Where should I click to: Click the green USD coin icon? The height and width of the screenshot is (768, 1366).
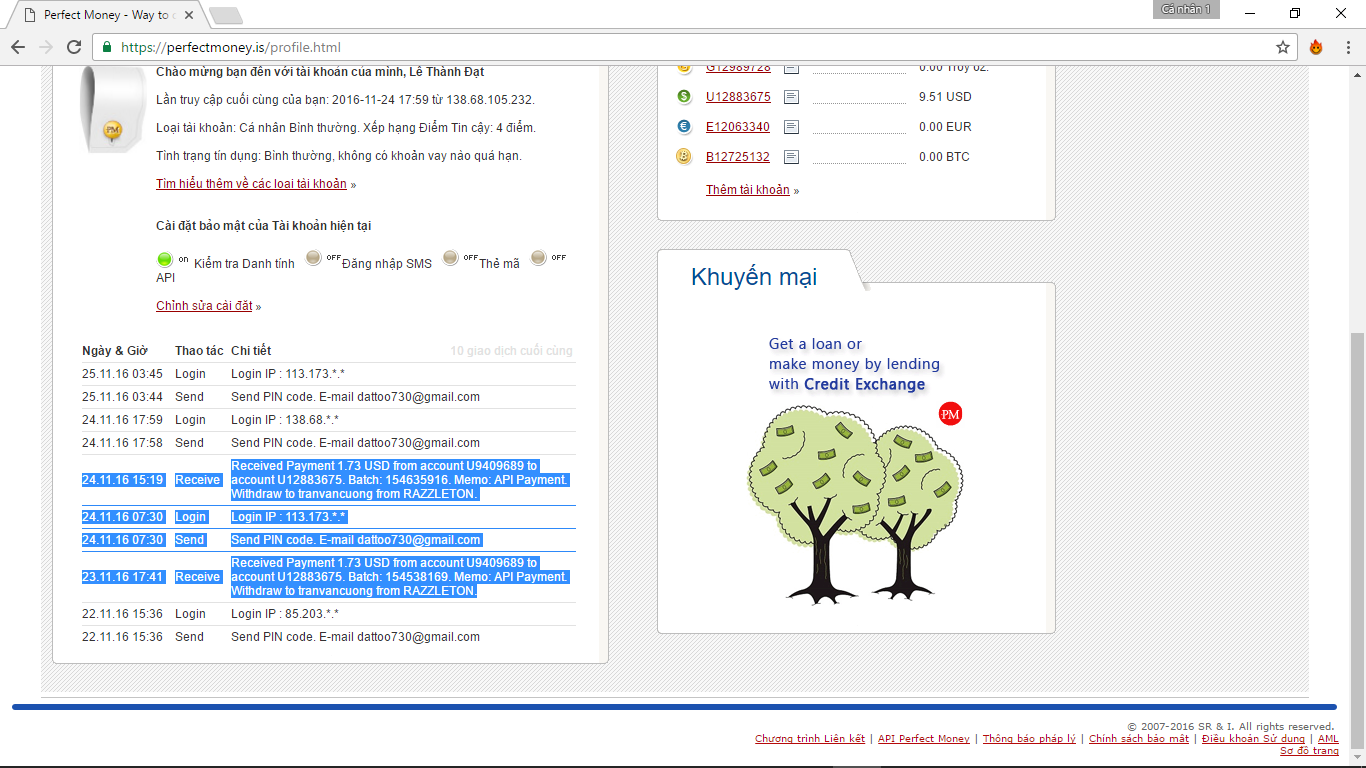click(x=684, y=97)
